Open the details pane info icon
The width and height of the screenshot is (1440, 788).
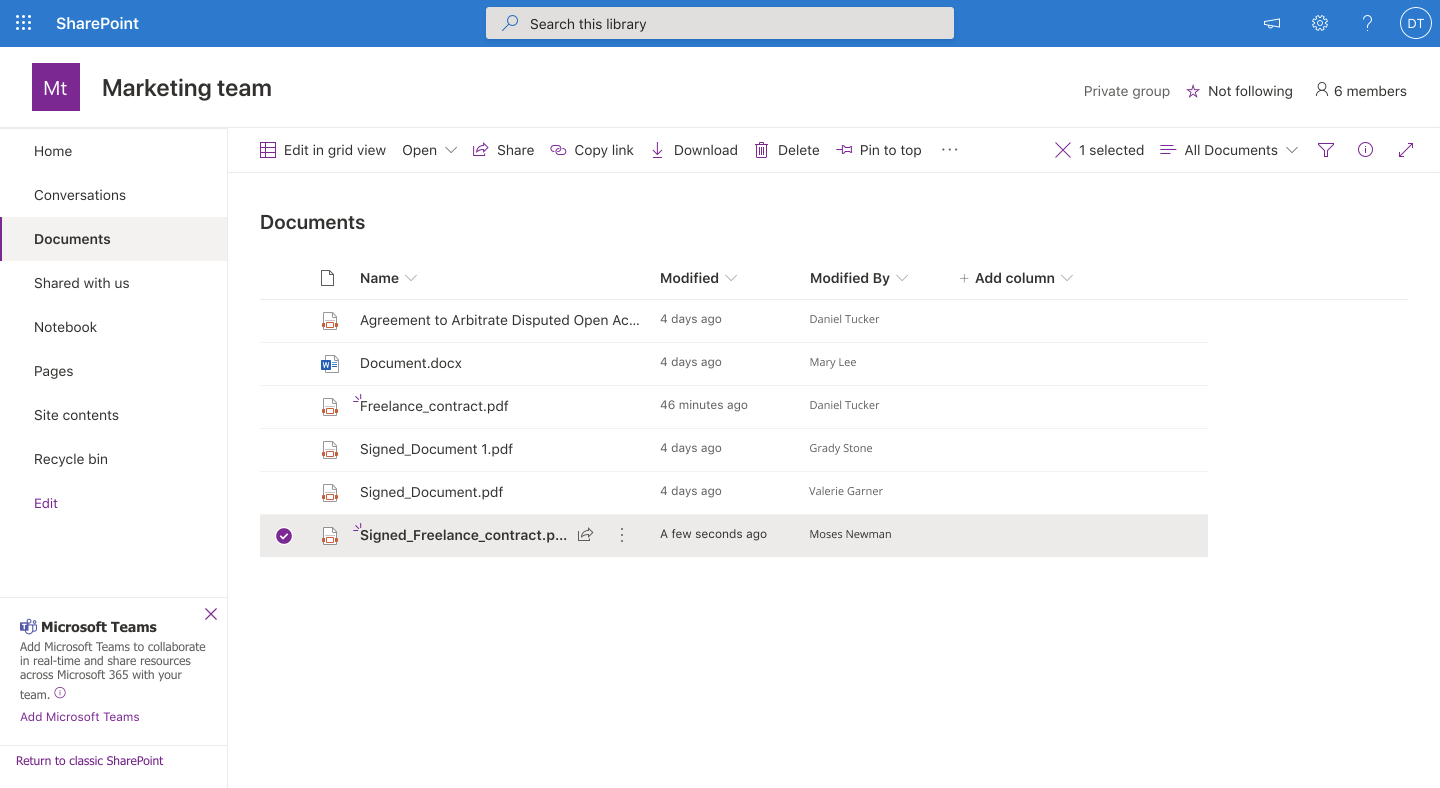point(1366,150)
